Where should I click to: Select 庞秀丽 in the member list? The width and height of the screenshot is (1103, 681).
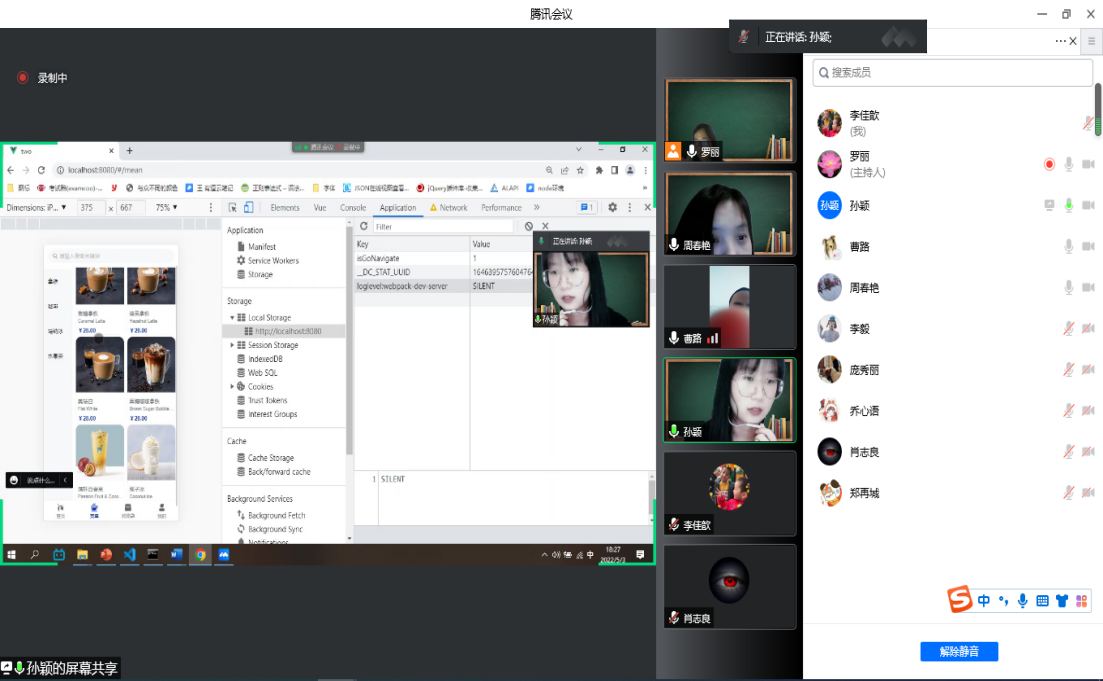[864, 369]
